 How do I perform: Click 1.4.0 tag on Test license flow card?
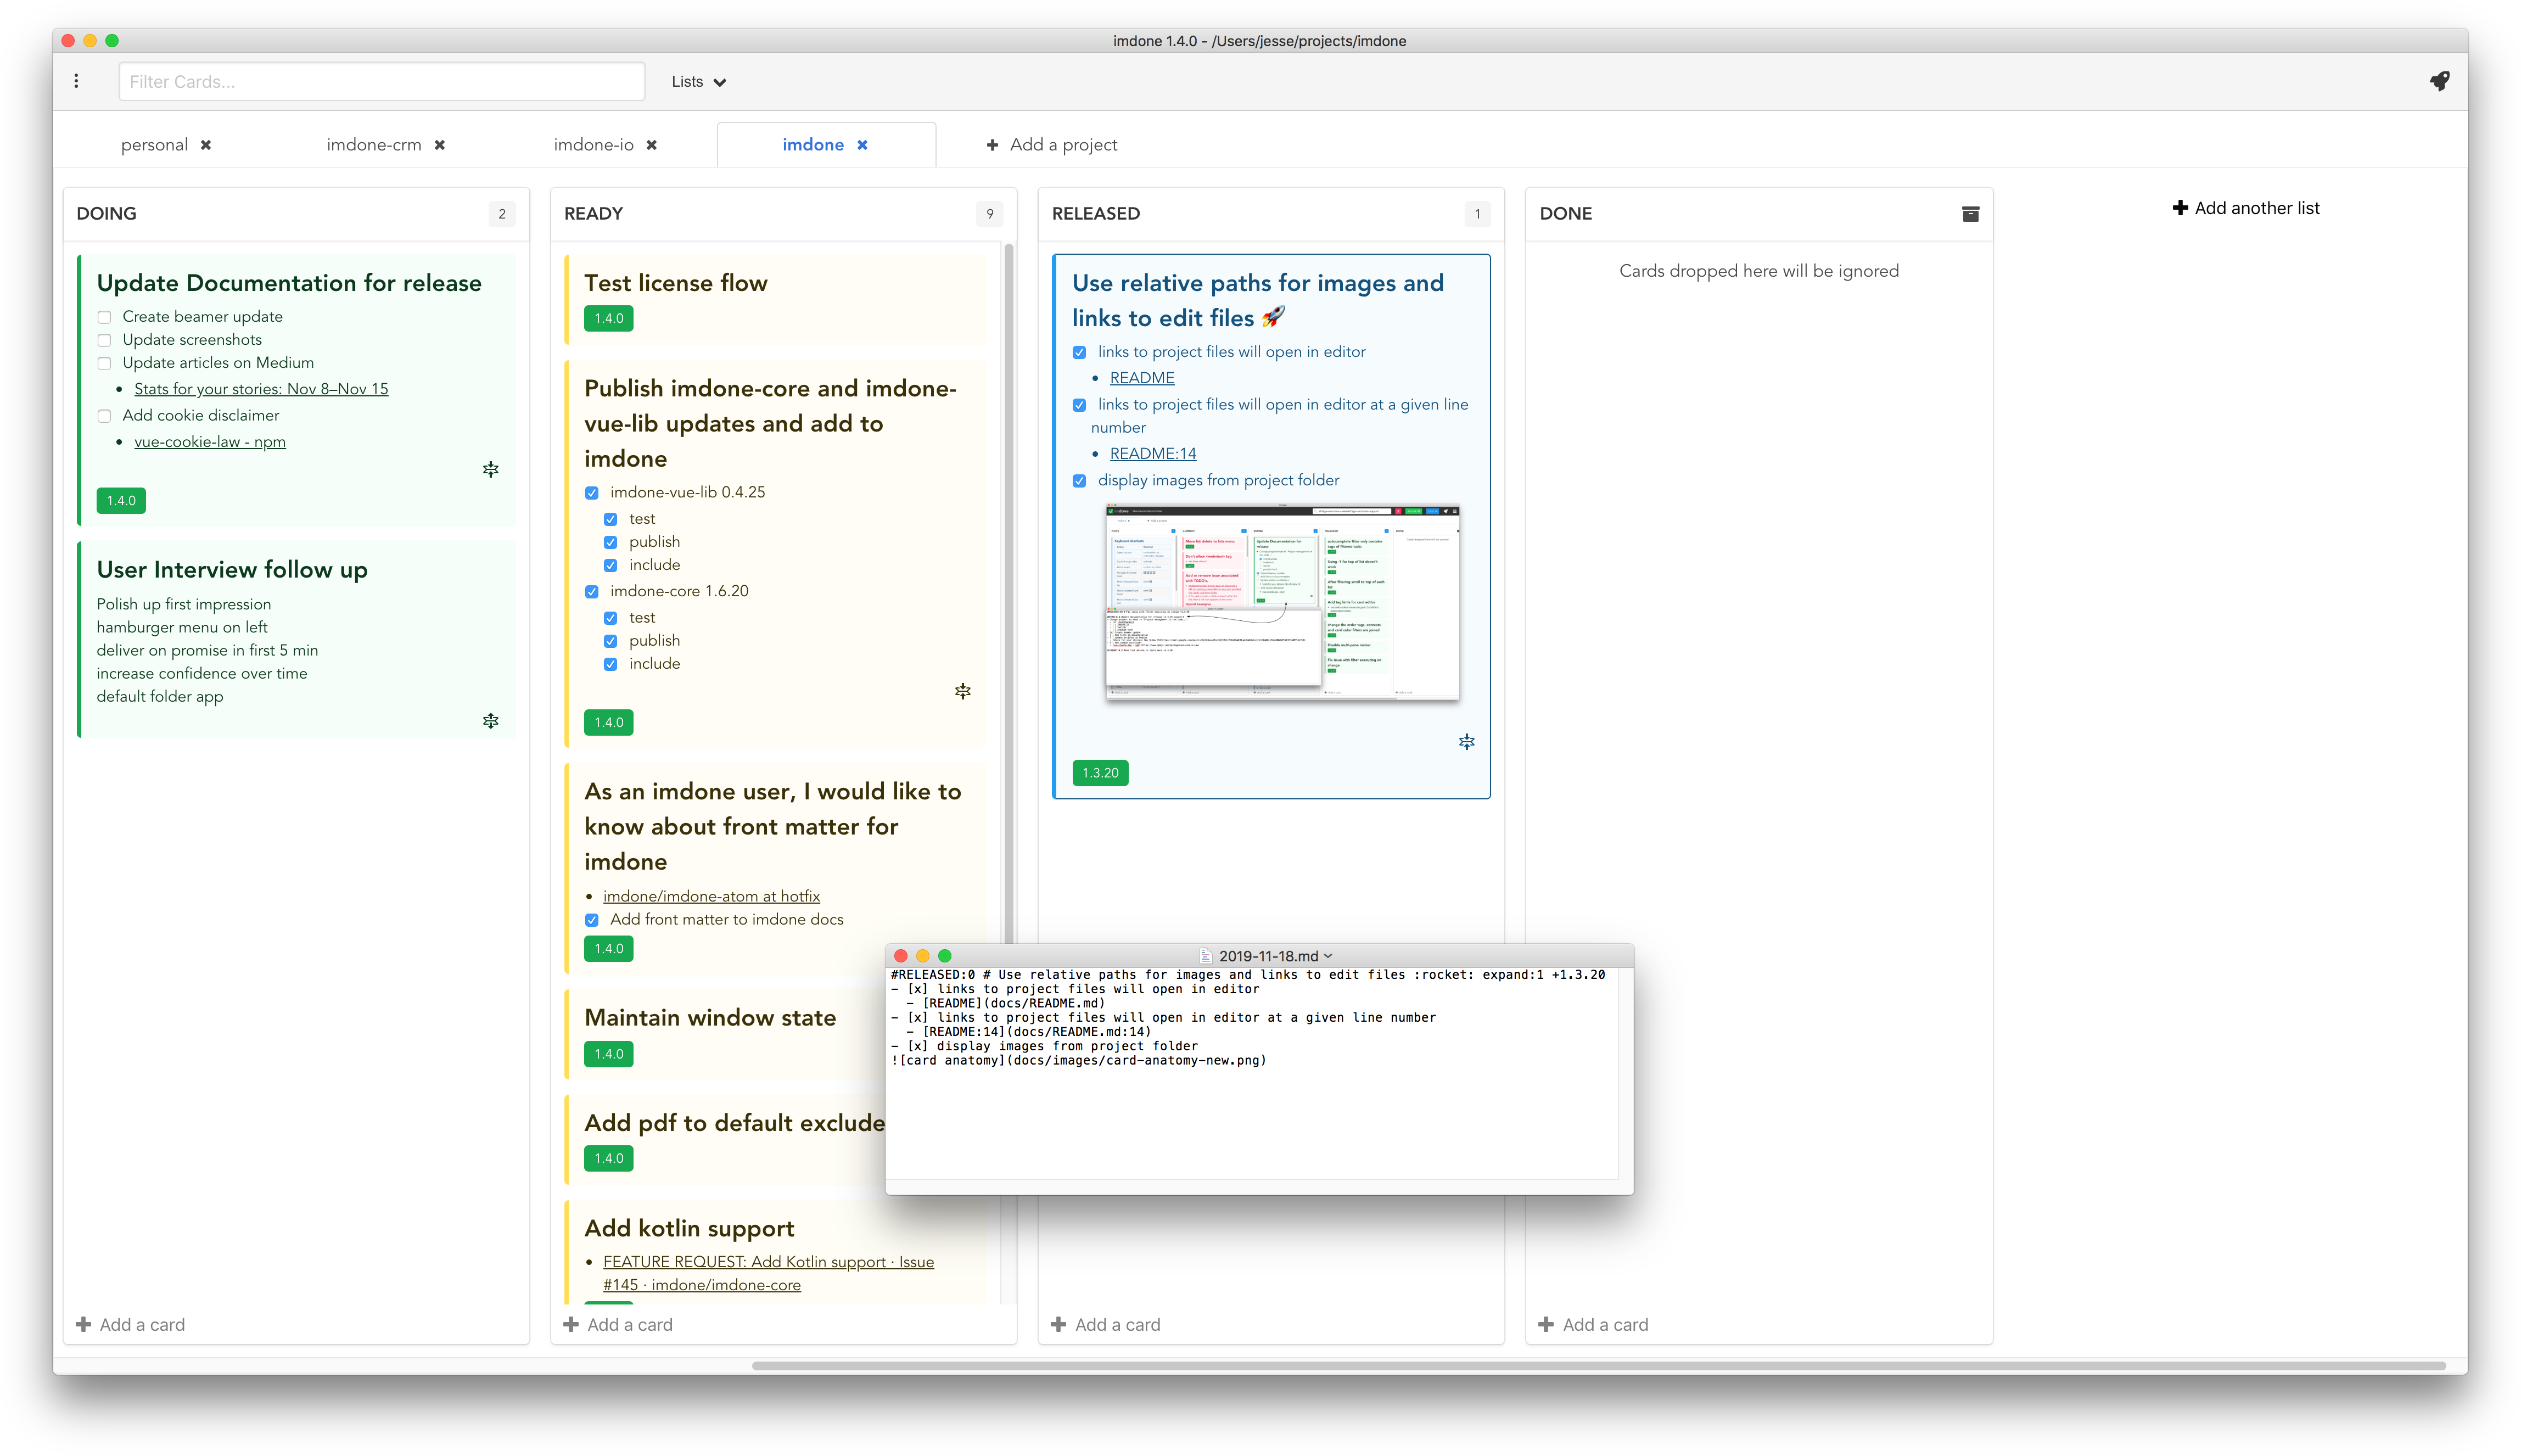(x=609, y=319)
